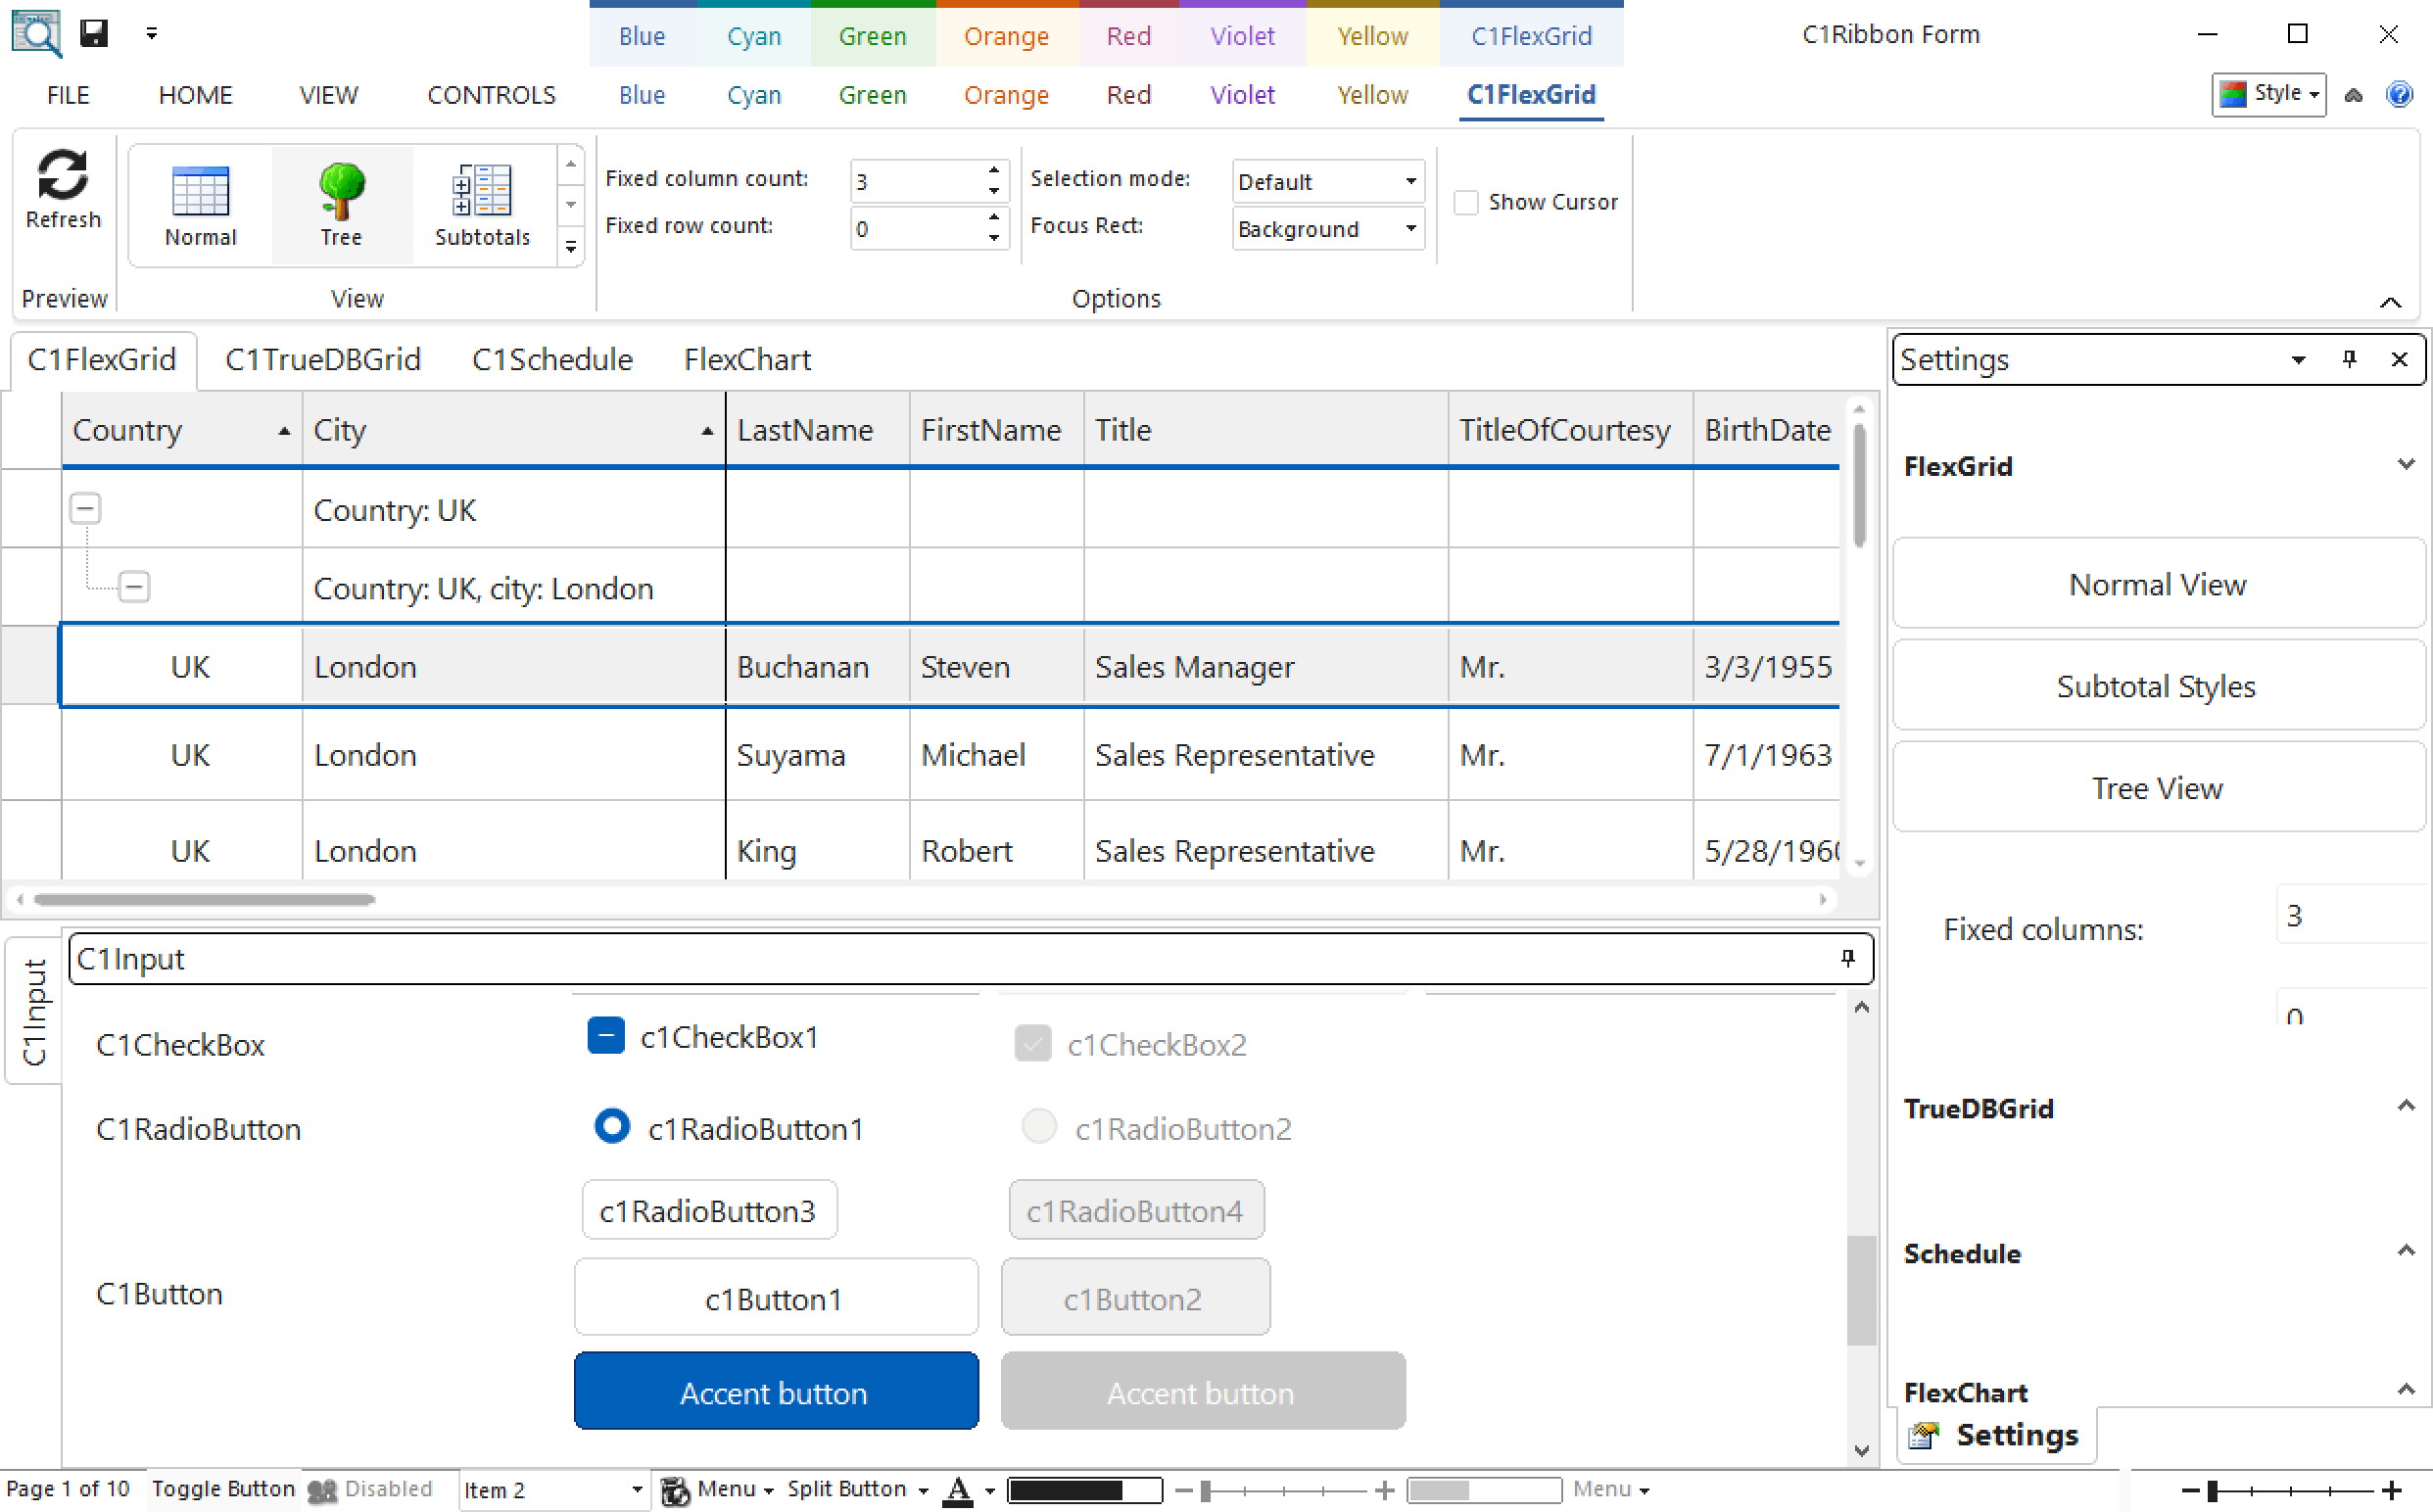Click the save floppy disk icon
Screen dimensions: 2433x1512
[x=94, y=33]
